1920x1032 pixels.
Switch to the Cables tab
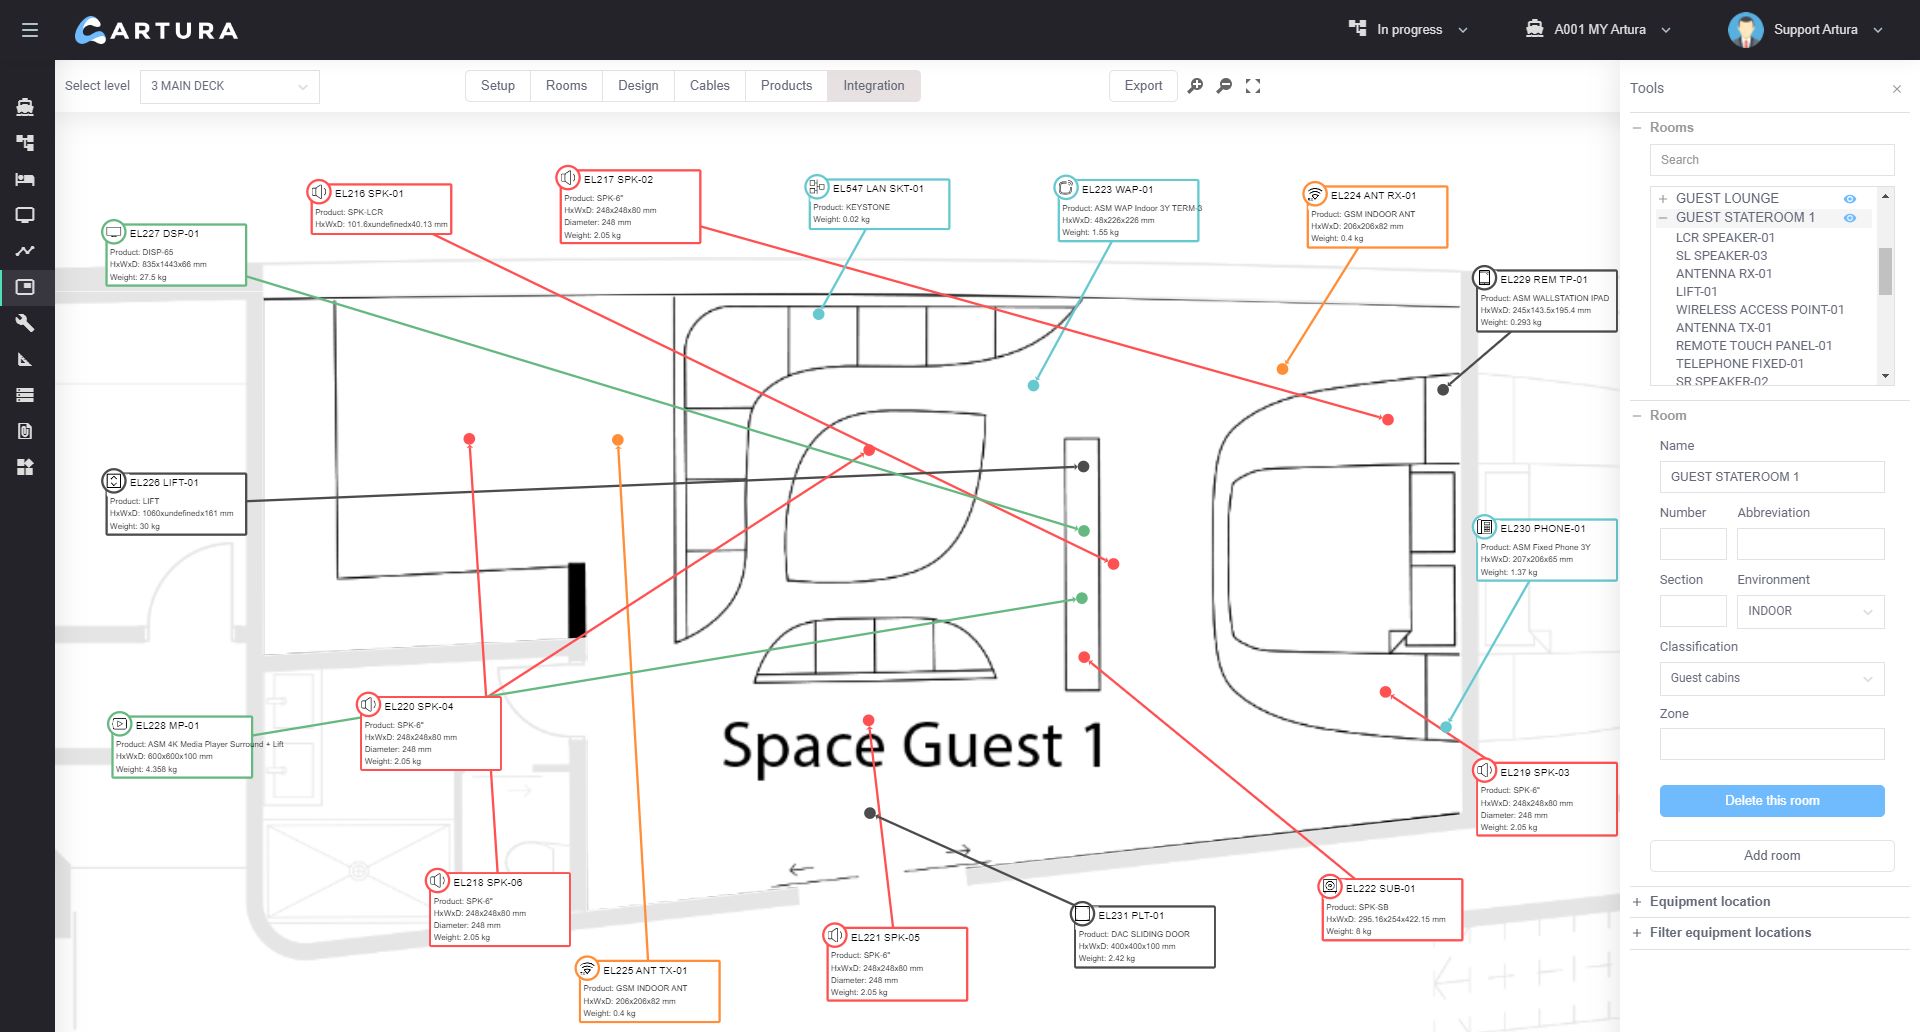coord(709,86)
